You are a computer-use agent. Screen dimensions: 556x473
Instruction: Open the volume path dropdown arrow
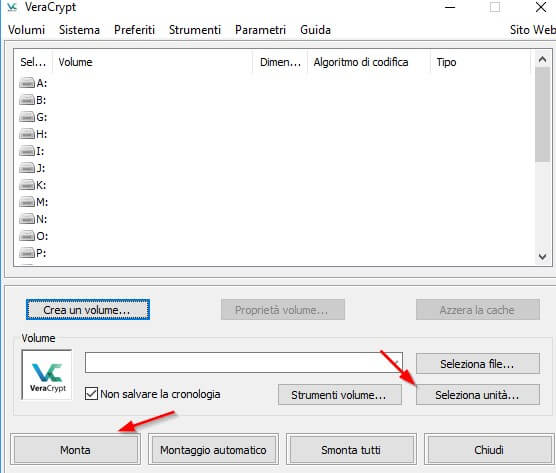tap(396, 362)
